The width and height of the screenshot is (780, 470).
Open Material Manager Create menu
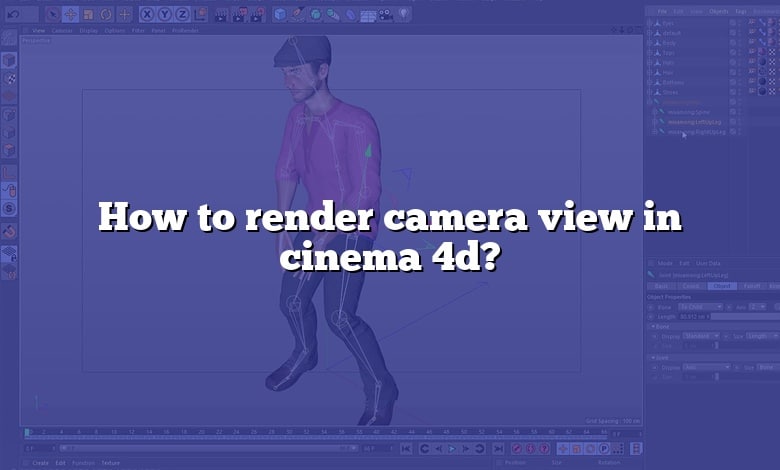pyautogui.click(x=40, y=463)
